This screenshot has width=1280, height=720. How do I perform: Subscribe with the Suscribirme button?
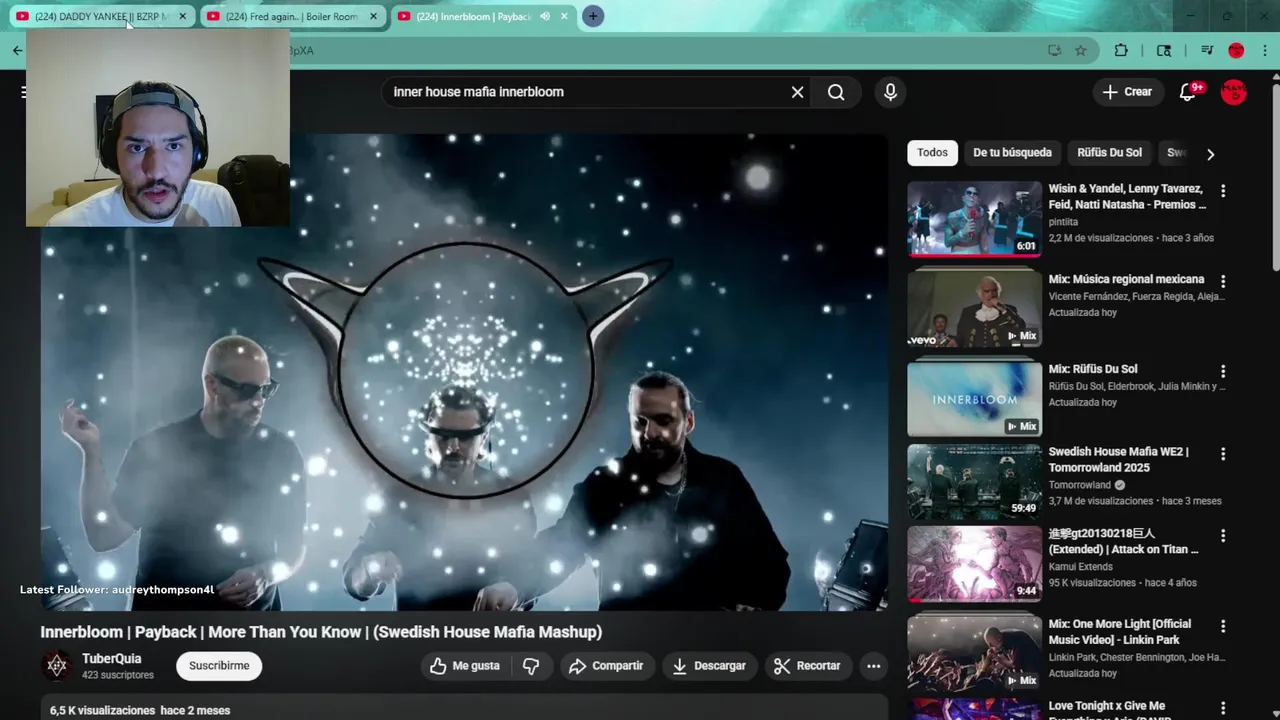(219, 666)
